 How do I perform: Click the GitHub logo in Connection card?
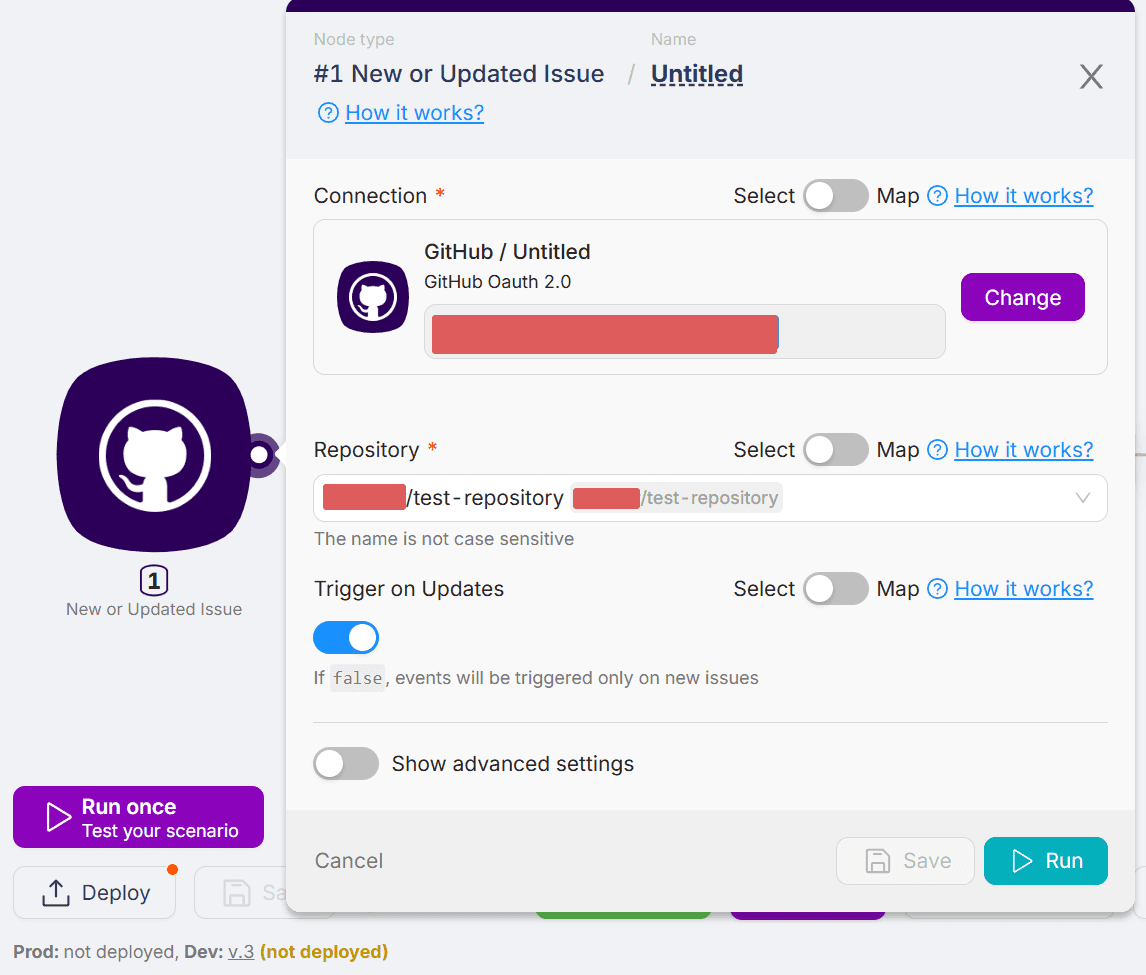(373, 297)
